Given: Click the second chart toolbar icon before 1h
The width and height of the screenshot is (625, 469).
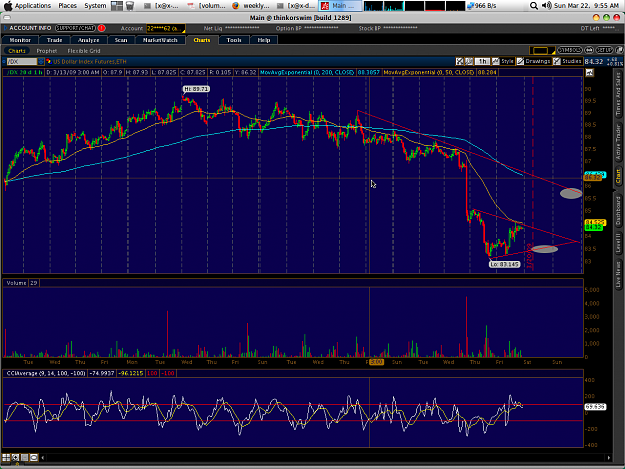Looking at the screenshot, I should tap(469, 61).
